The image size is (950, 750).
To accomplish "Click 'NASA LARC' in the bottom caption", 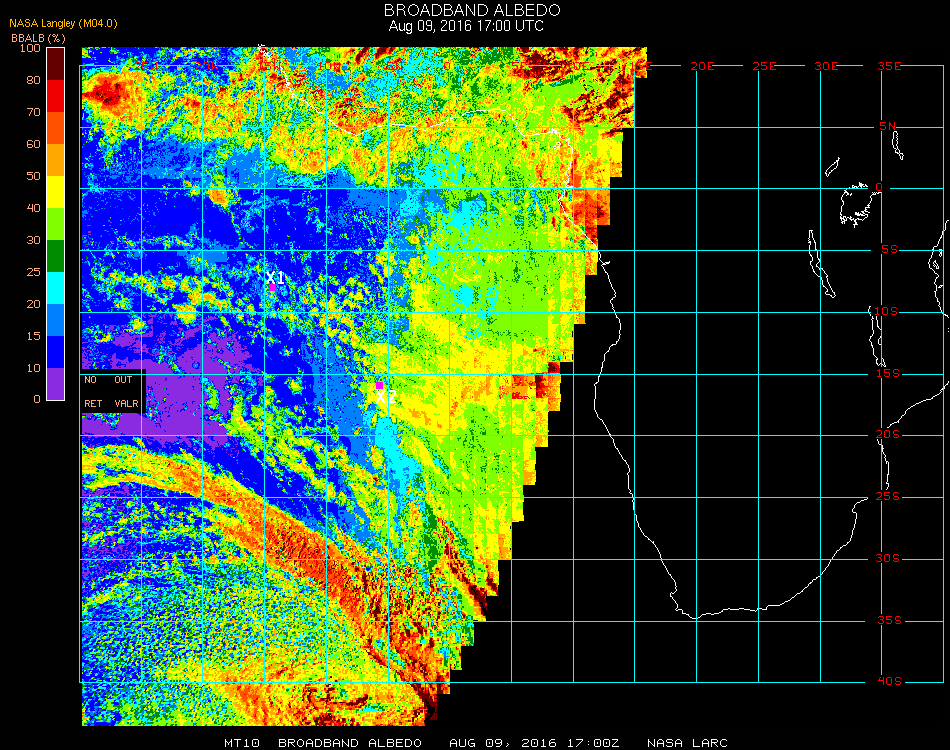I will [687, 743].
